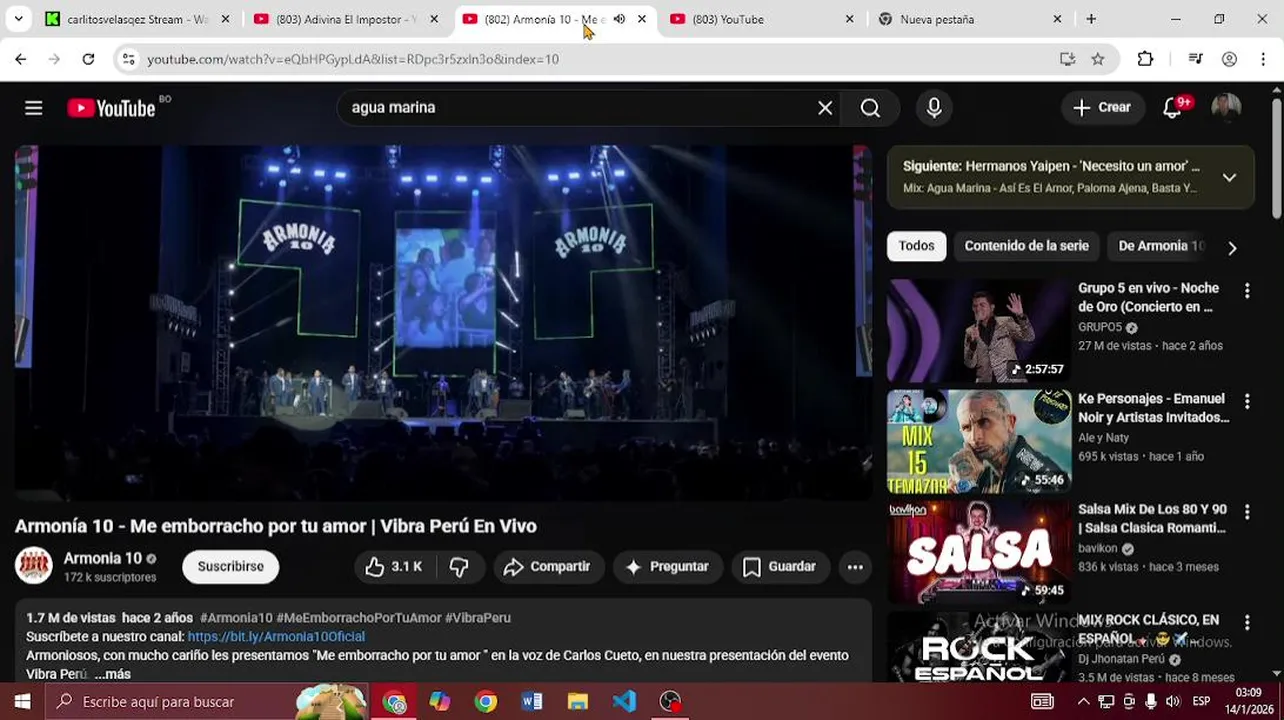1284x720 pixels.
Task: Clear the search text with the X
Action: [825, 108]
